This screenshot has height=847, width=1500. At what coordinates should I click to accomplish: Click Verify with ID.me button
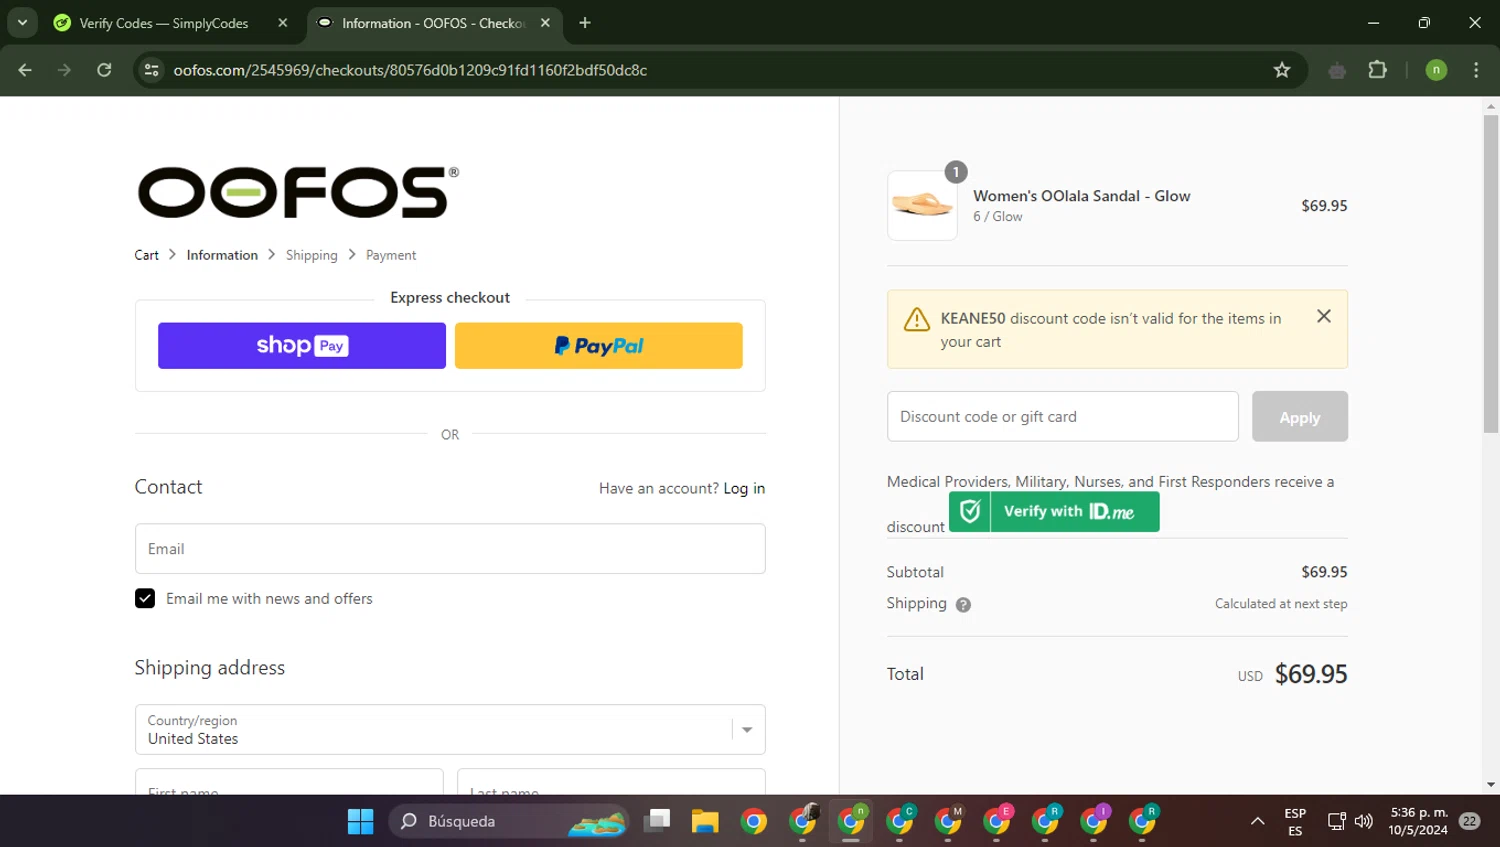[x=1054, y=511]
